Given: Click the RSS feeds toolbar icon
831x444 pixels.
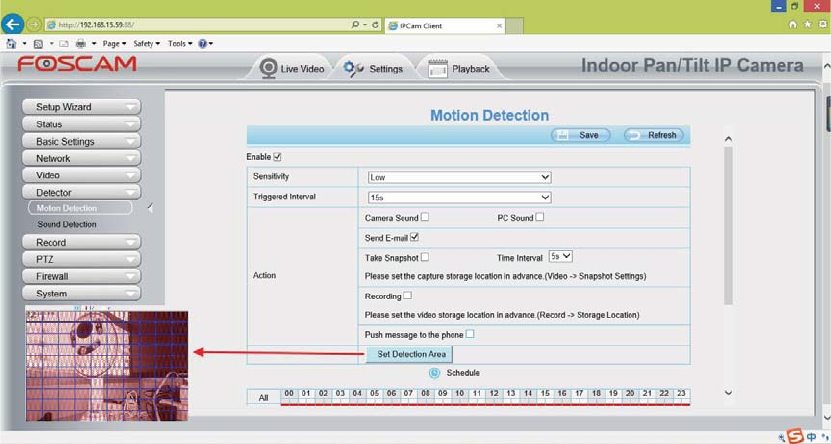Looking at the screenshot, I should pyautogui.click(x=38, y=43).
